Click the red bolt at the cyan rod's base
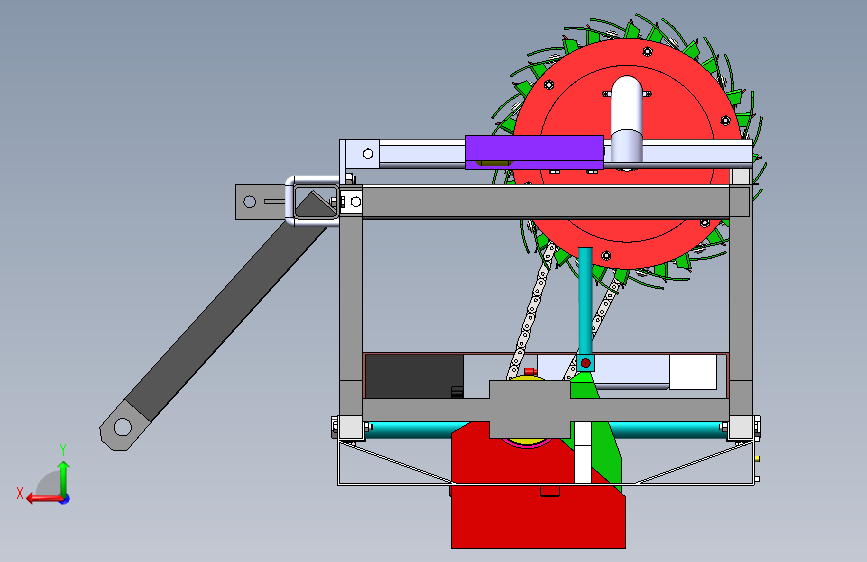867x562 pixels. (586, 363)
